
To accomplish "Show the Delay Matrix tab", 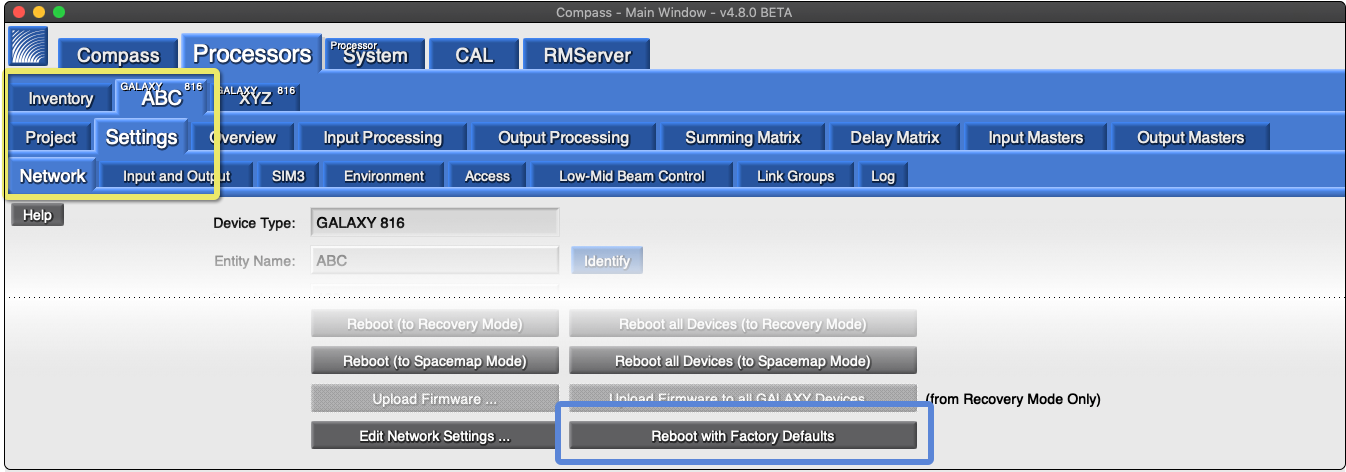I will coord(895,137).
